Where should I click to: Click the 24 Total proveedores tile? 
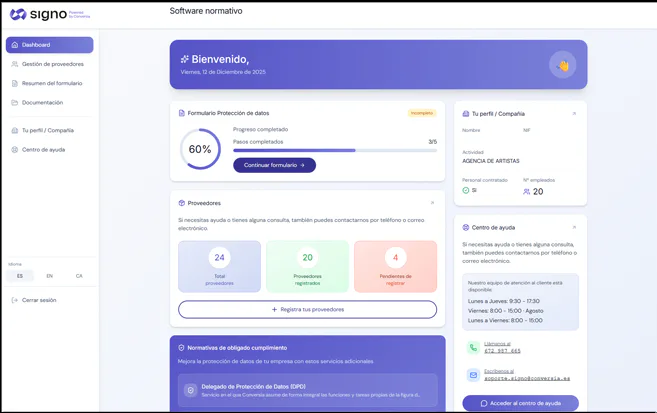[x=220, y=266]
